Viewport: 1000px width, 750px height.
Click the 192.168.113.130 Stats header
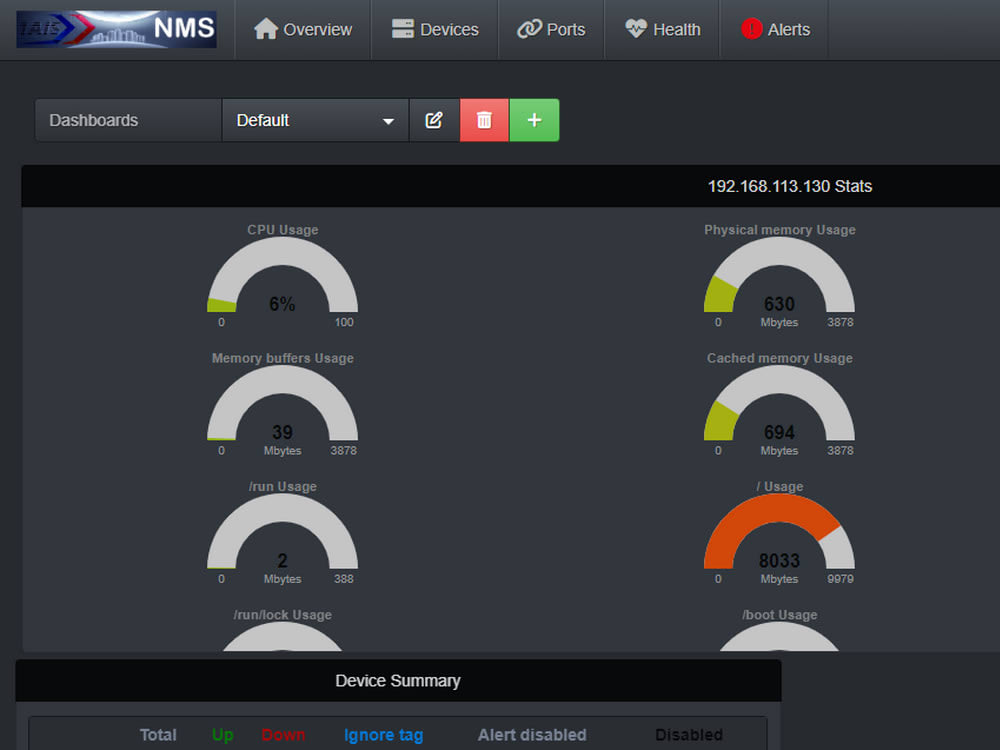coord(790,186)
